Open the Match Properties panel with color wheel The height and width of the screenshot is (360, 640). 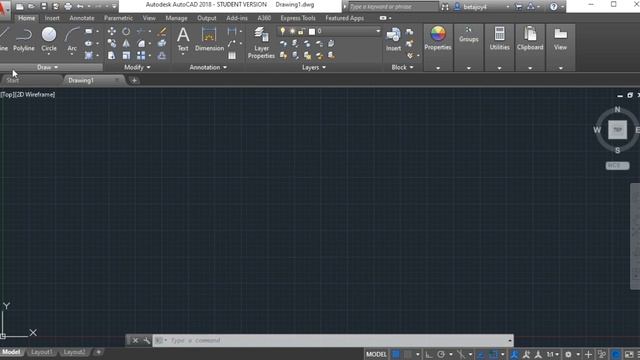pyautogui.click(x=438, y=40)
